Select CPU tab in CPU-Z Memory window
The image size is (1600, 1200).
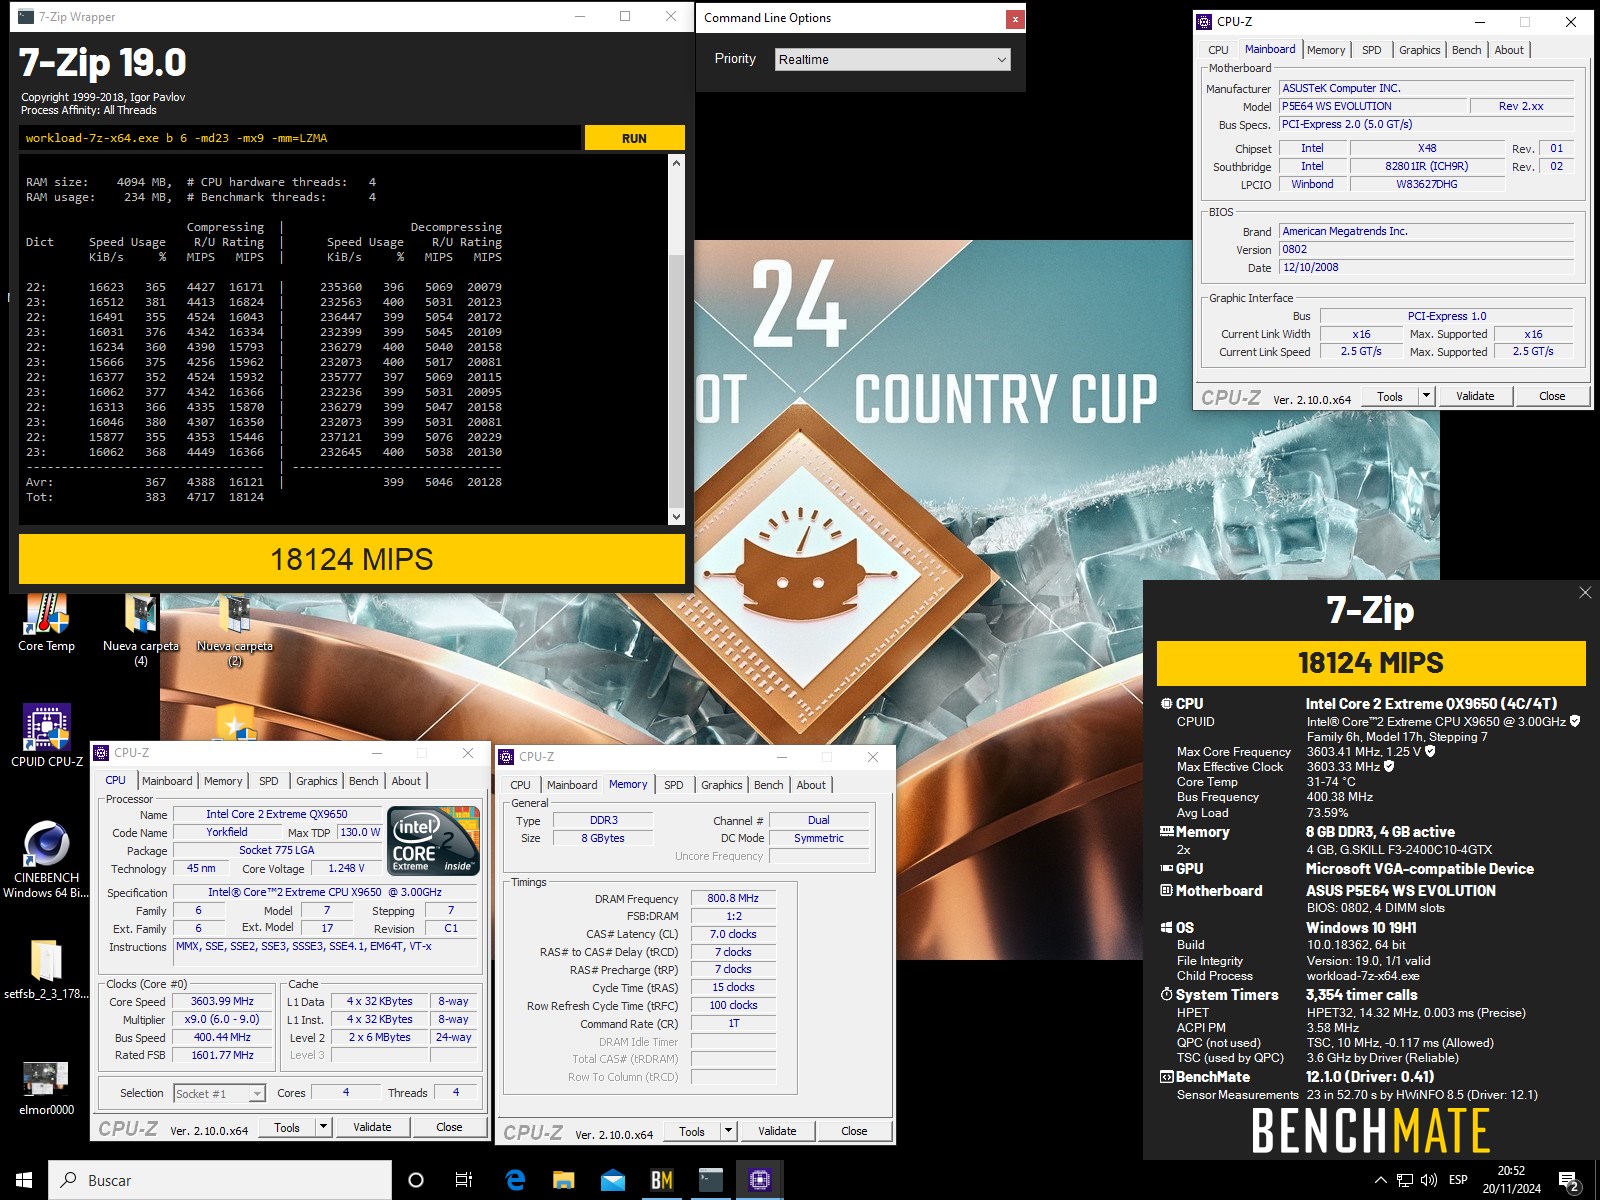tap(520, 785)
